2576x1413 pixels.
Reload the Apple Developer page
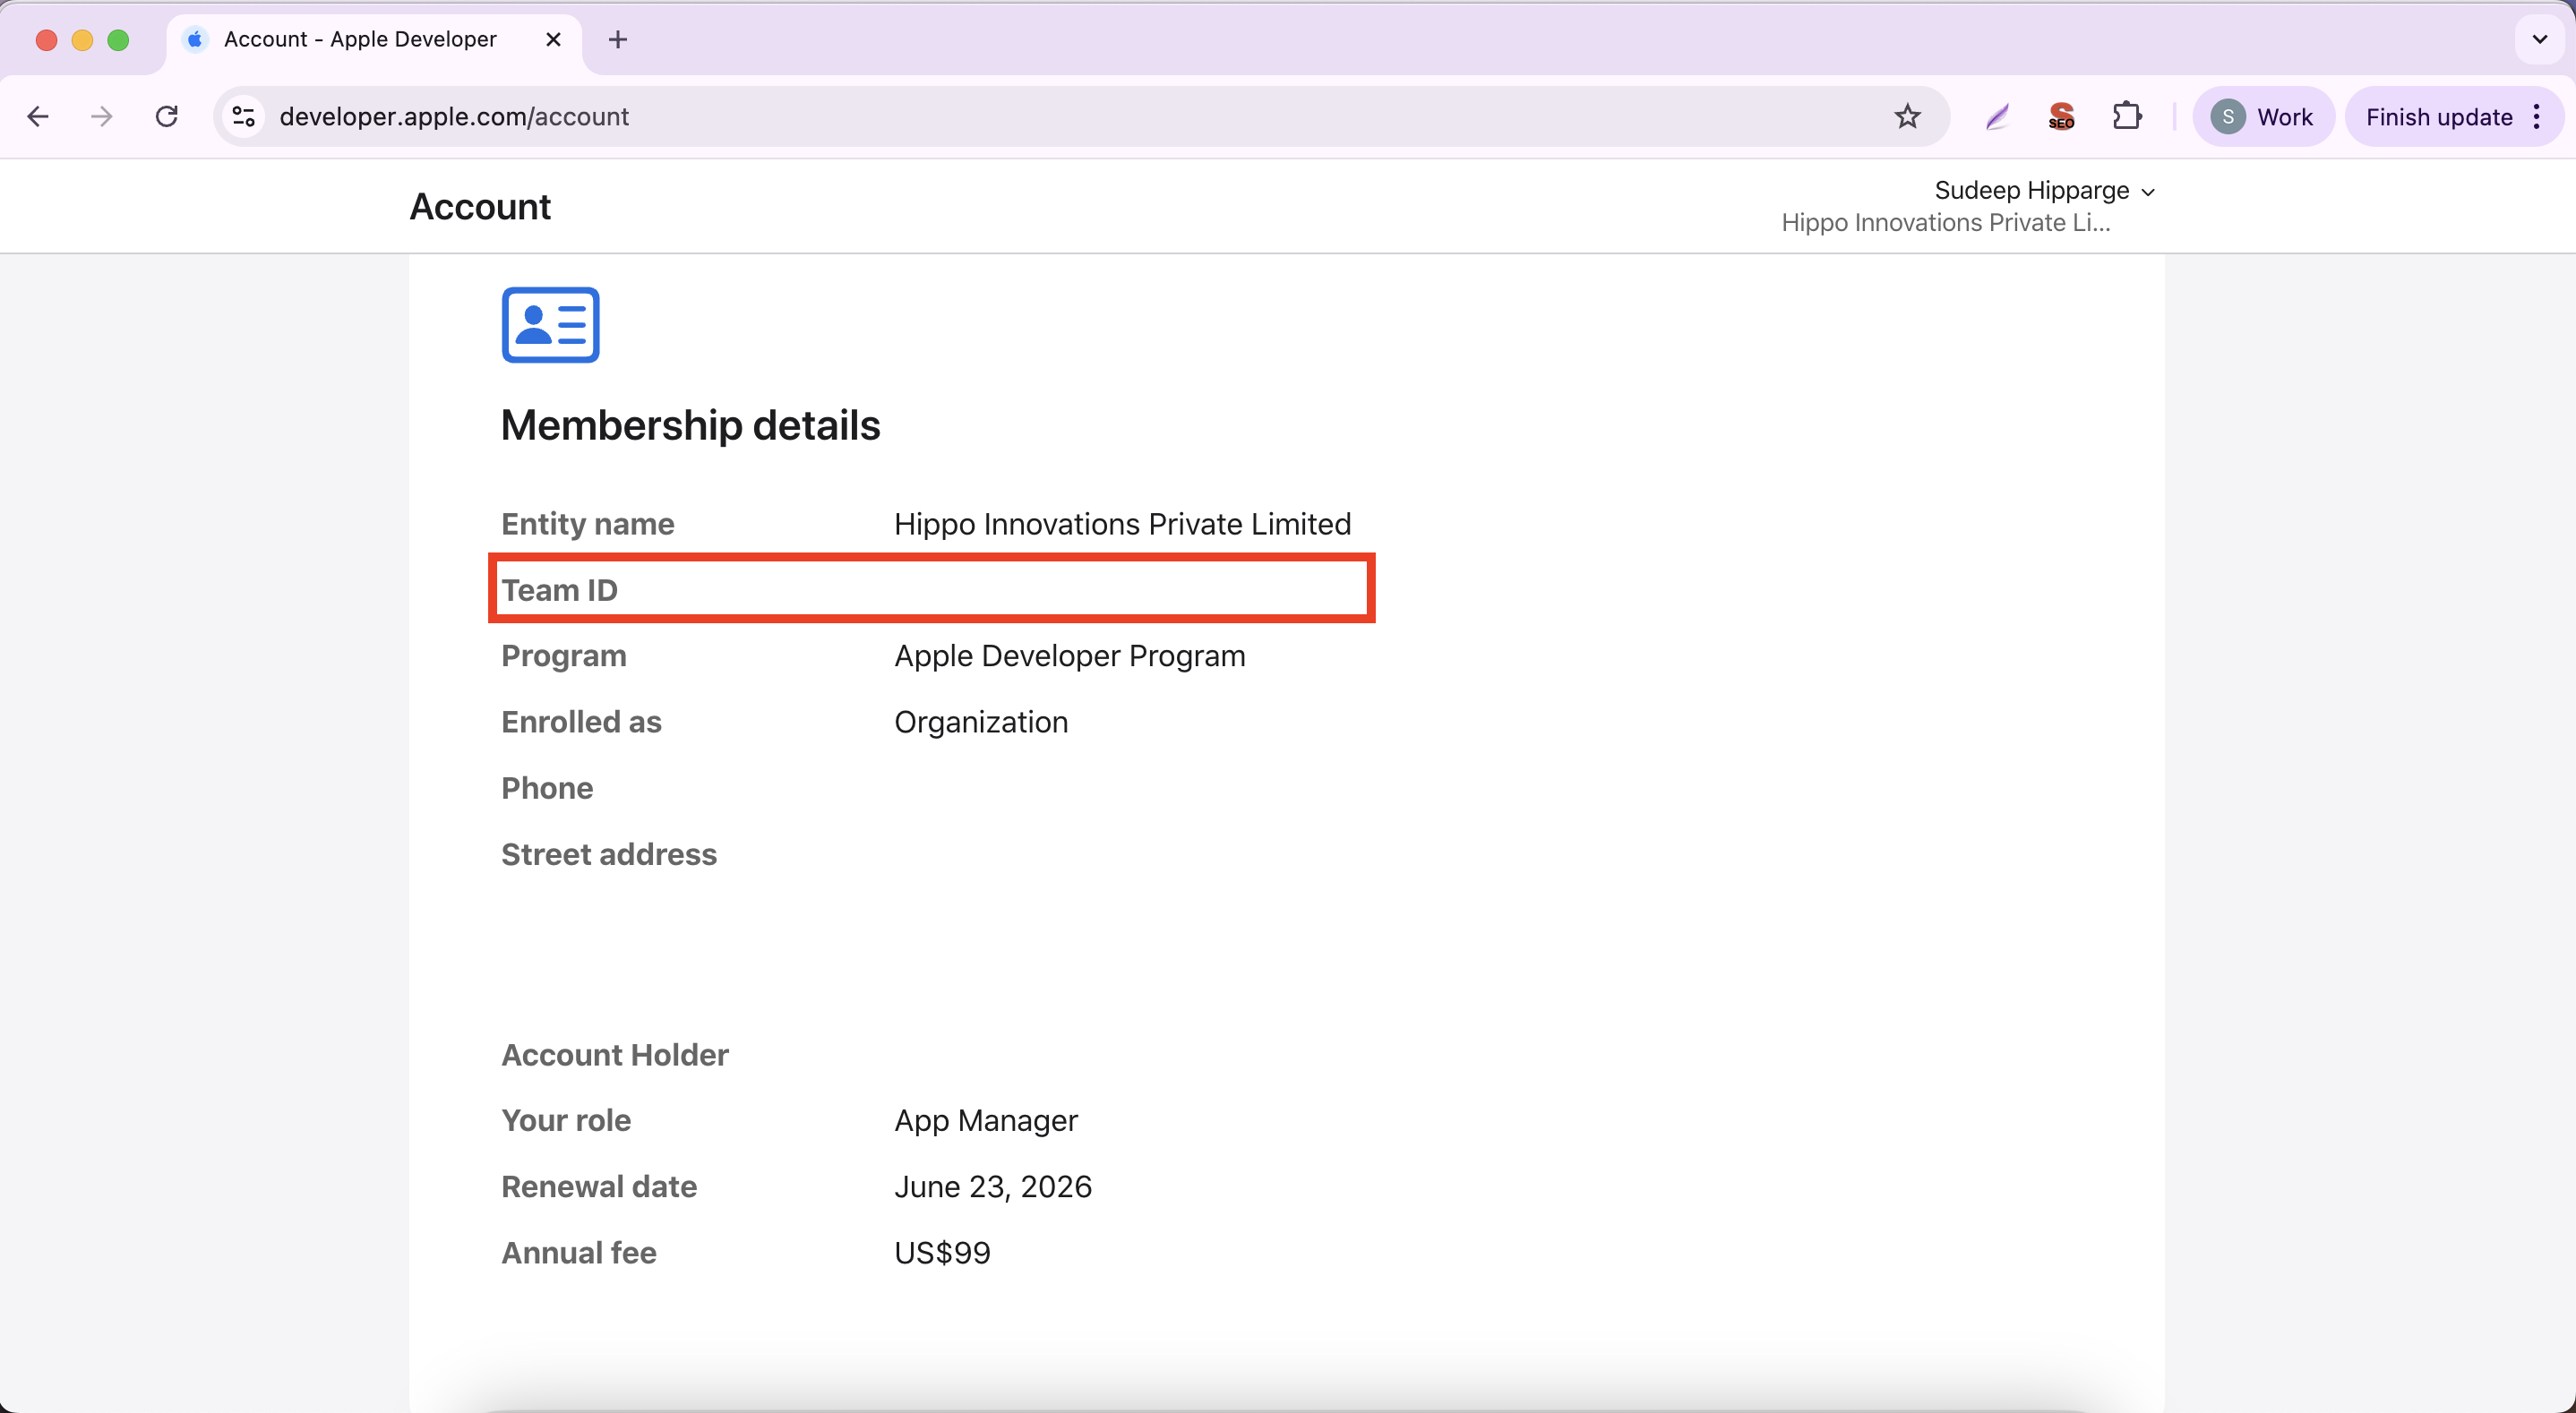(x=167, y=117)
